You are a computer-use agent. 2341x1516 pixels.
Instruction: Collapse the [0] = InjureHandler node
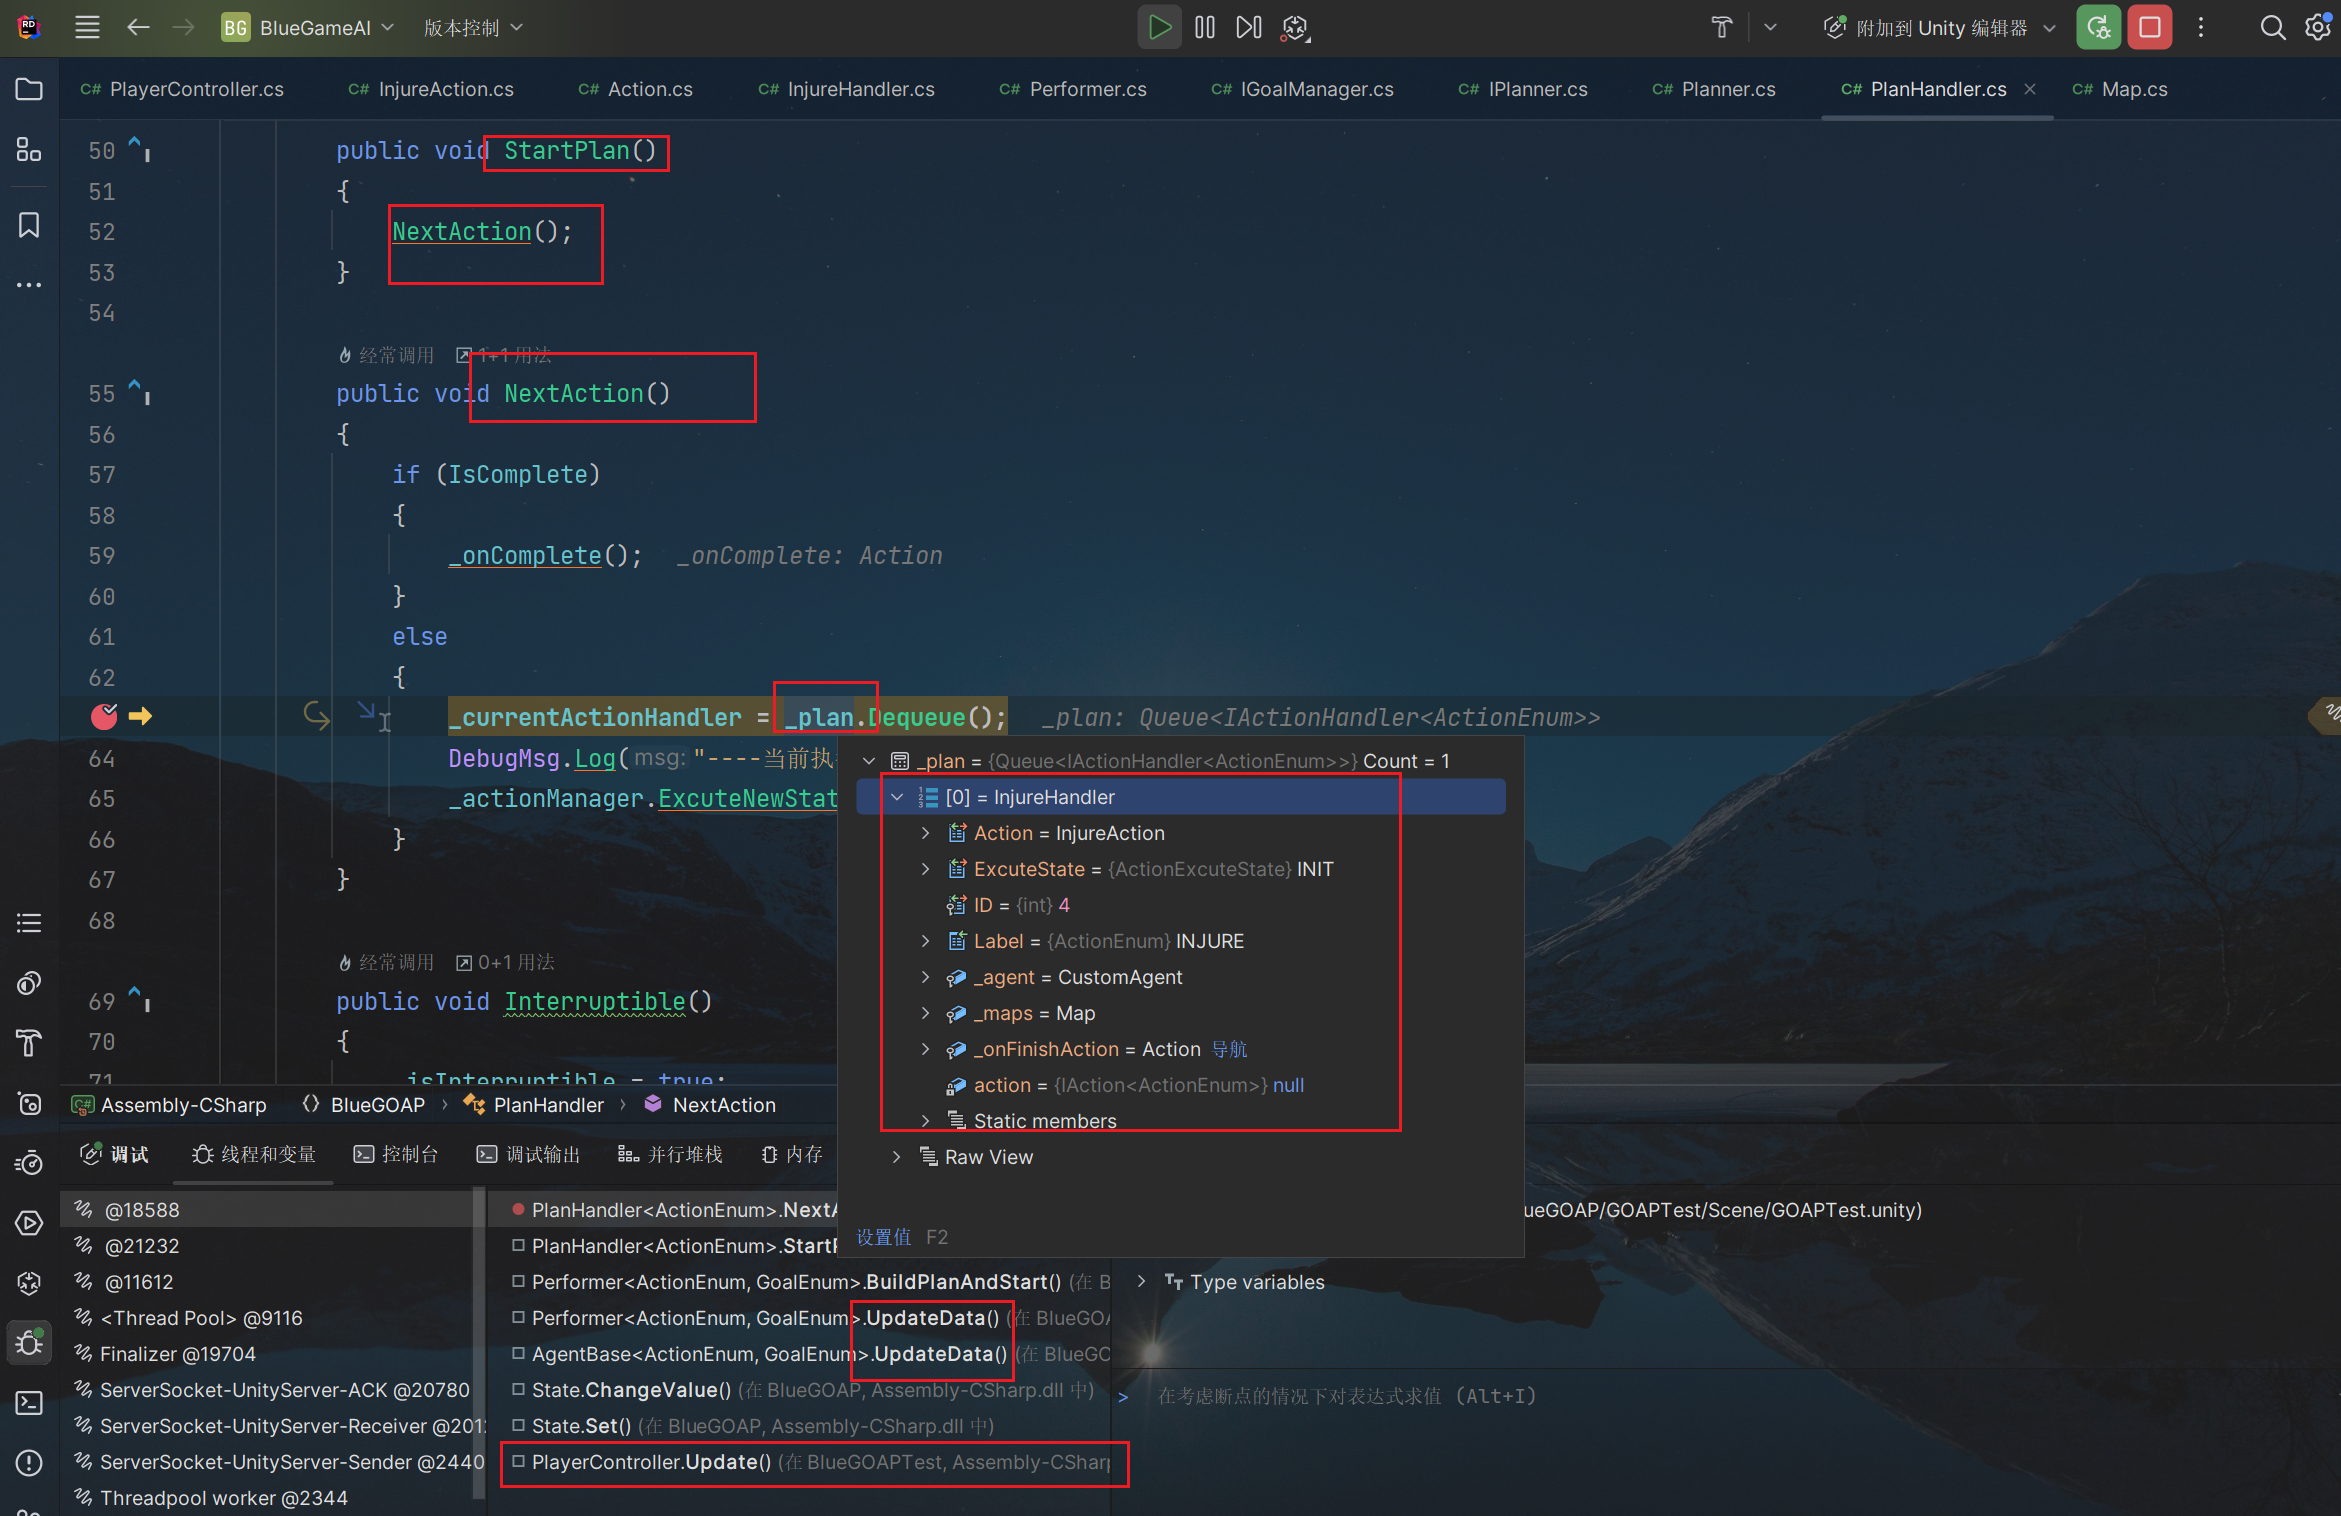(x=897, y=797)
